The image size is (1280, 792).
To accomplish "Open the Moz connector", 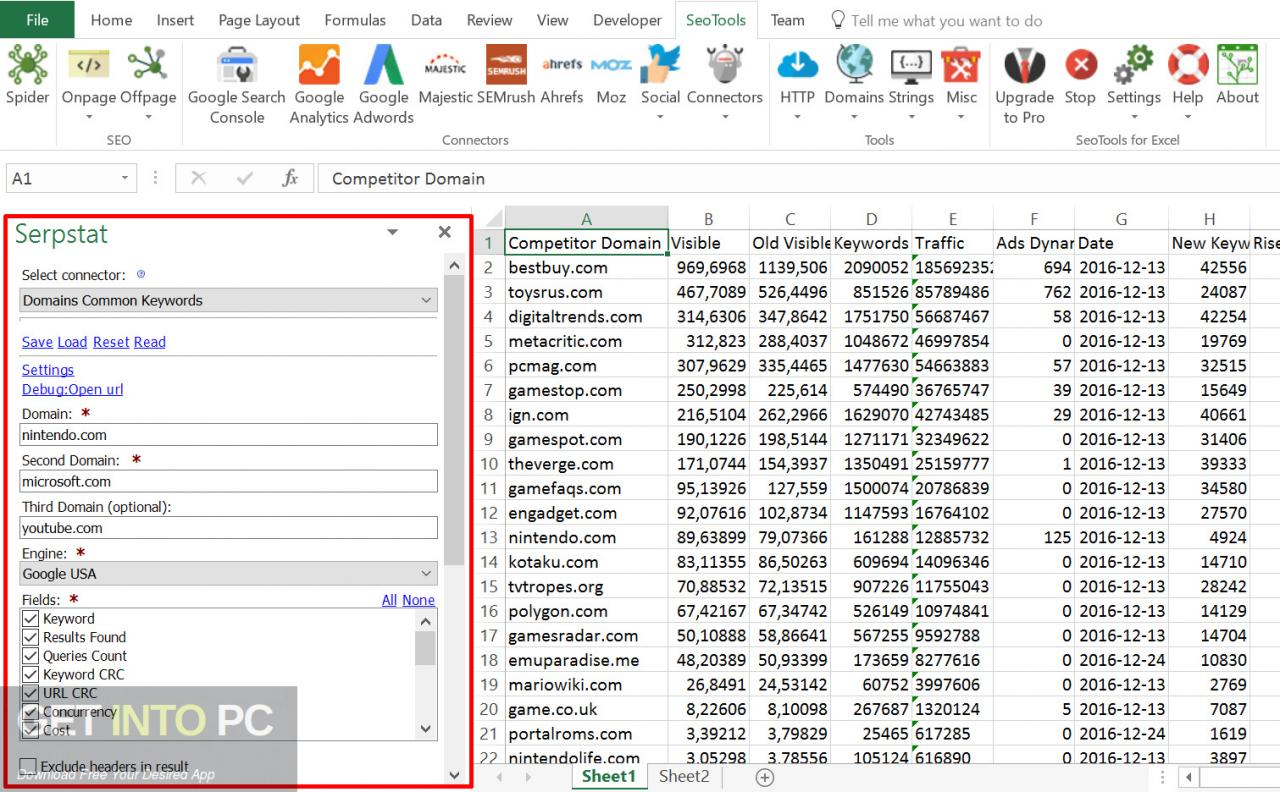I will pyautogui.click(x=611, y=77).
